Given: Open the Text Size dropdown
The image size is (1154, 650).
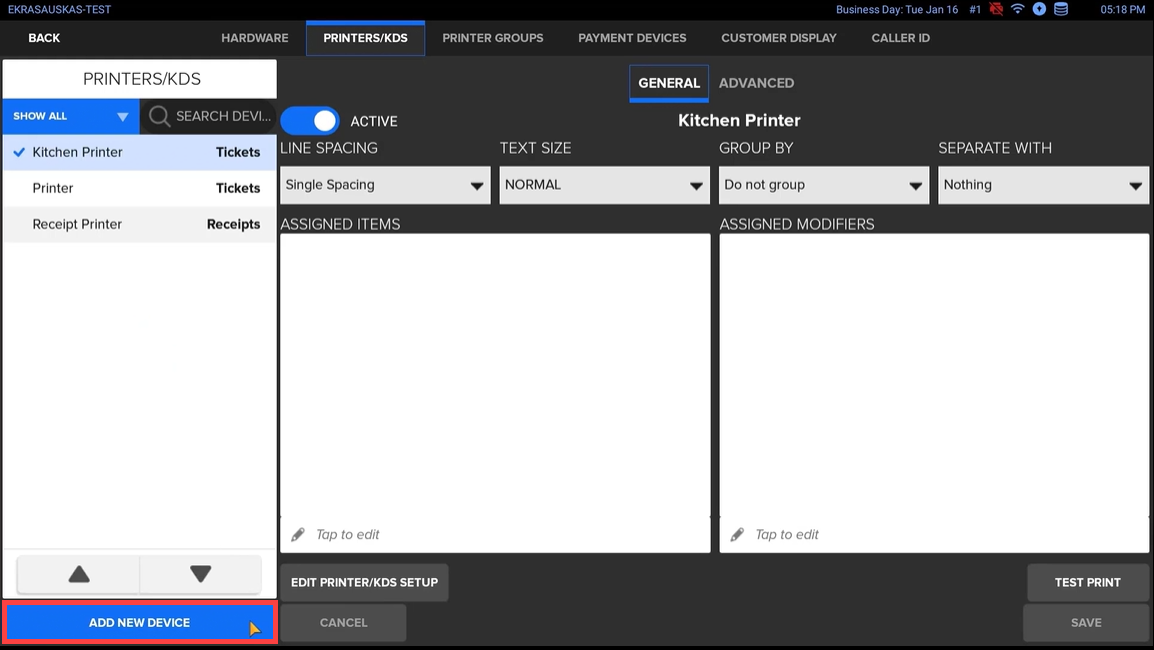Looking at the screenshot, I should (604, 185).
